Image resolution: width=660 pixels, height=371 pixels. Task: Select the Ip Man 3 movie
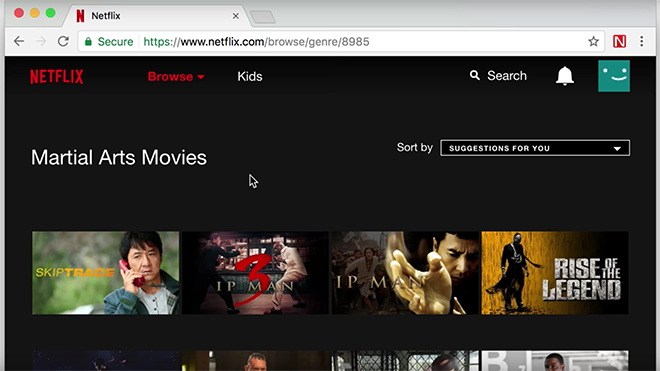[255, 272]
